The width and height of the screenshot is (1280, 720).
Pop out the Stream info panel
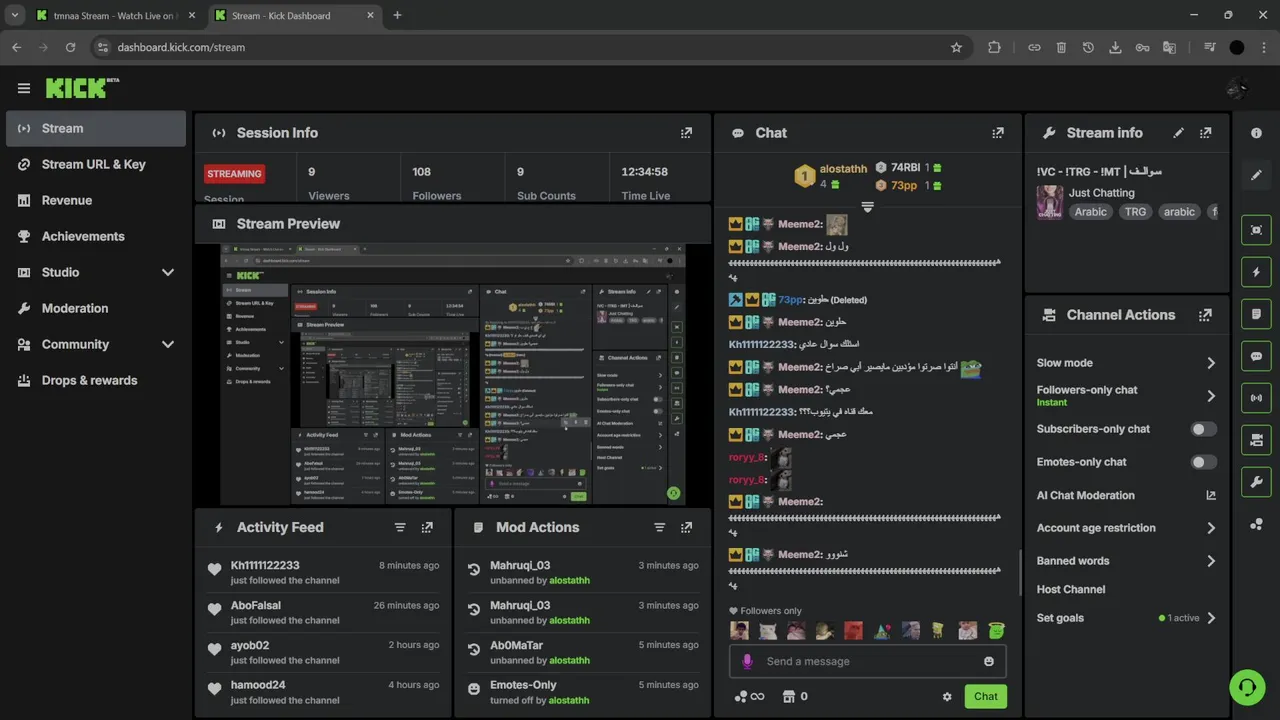click(x=1205, y=133)
